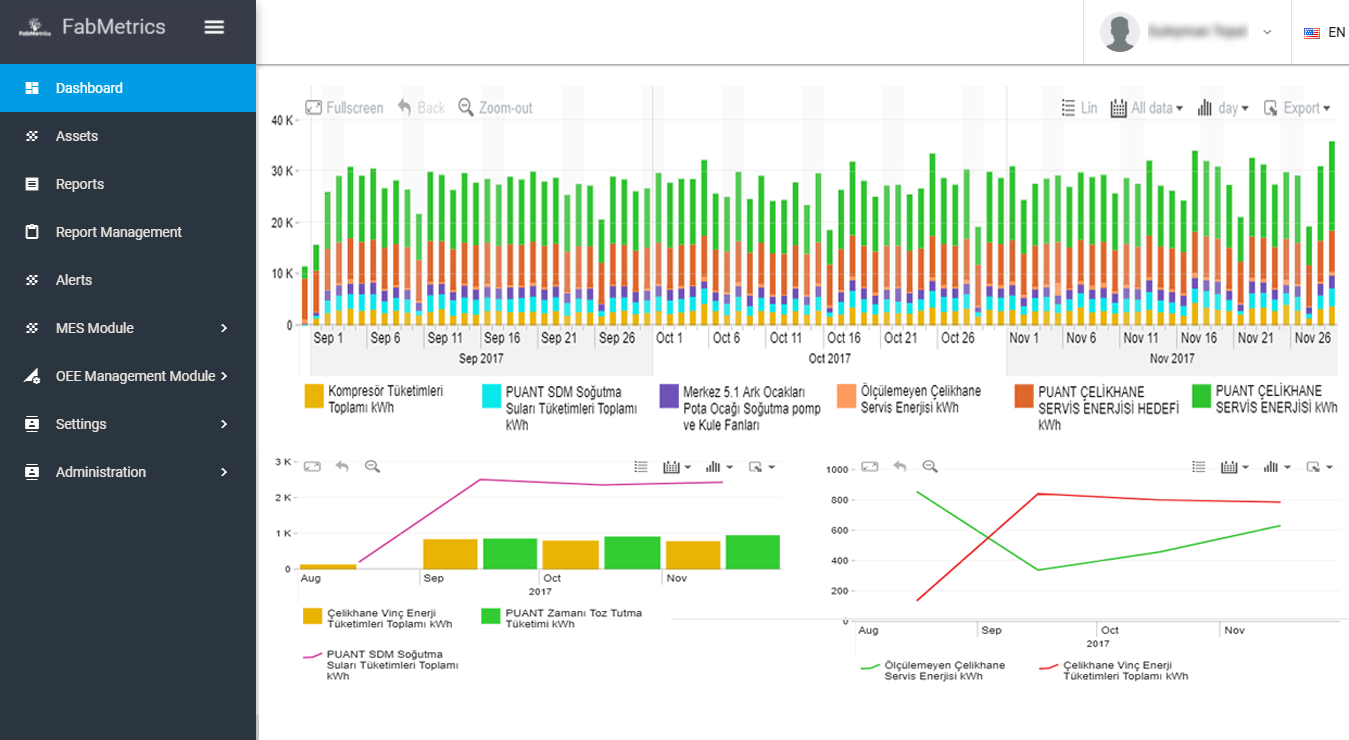Screen dimensions: 1349x740
Task: Expand the MES Module menu item
Action: pyautogui.click(x=95, y=328)
